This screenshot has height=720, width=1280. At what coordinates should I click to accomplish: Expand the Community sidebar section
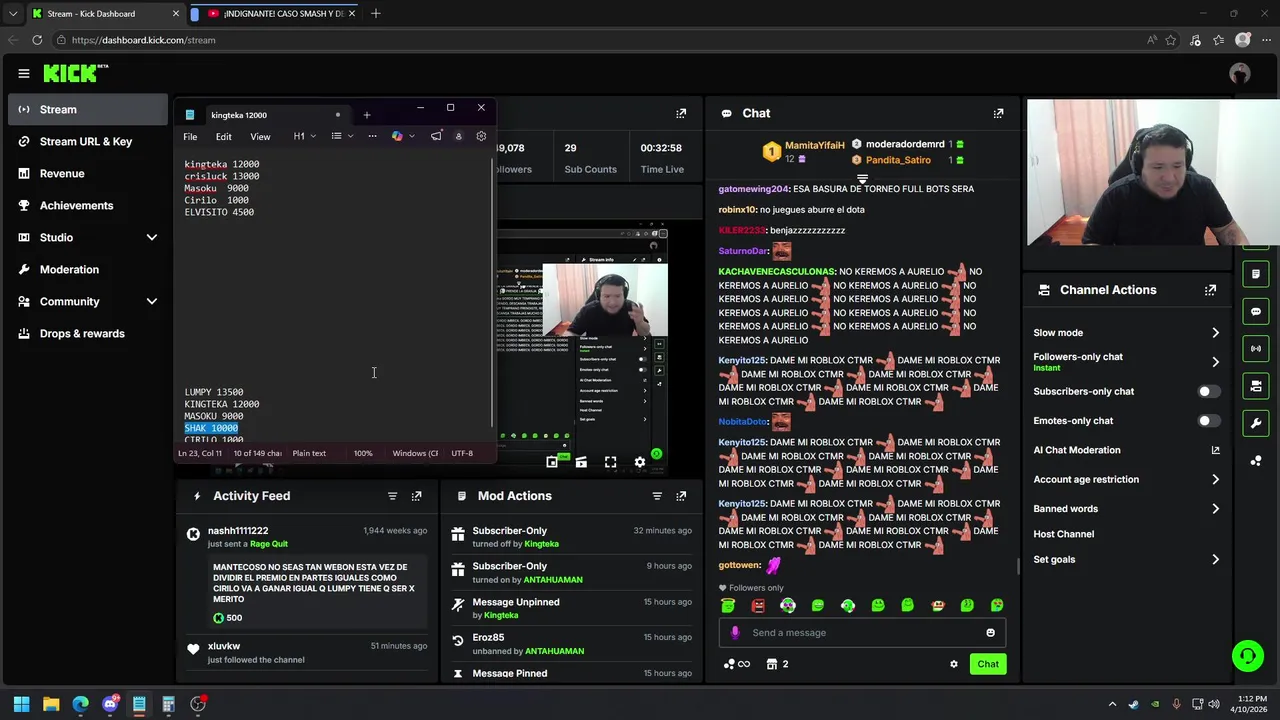[x=88, y=301]
